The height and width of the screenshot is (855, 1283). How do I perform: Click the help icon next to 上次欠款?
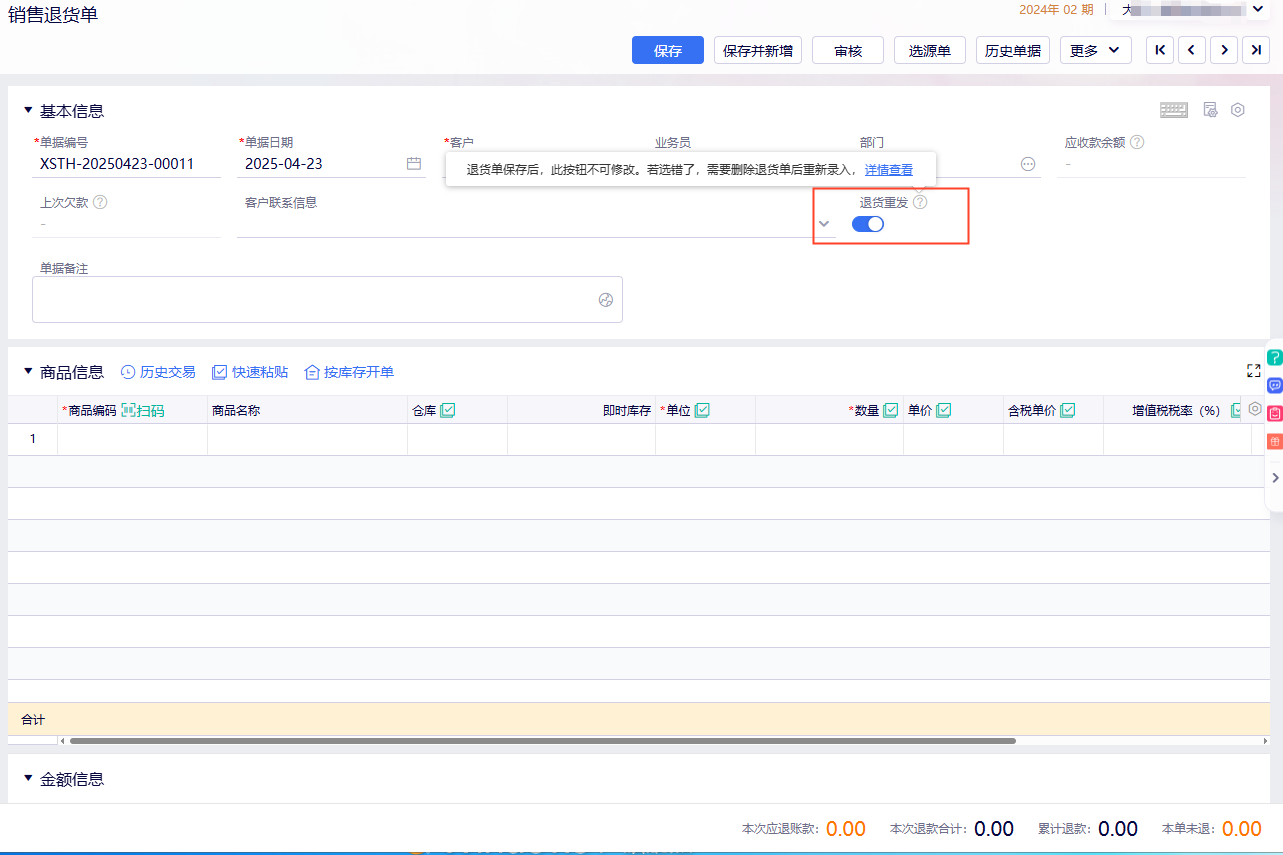[x=100, y=202]
